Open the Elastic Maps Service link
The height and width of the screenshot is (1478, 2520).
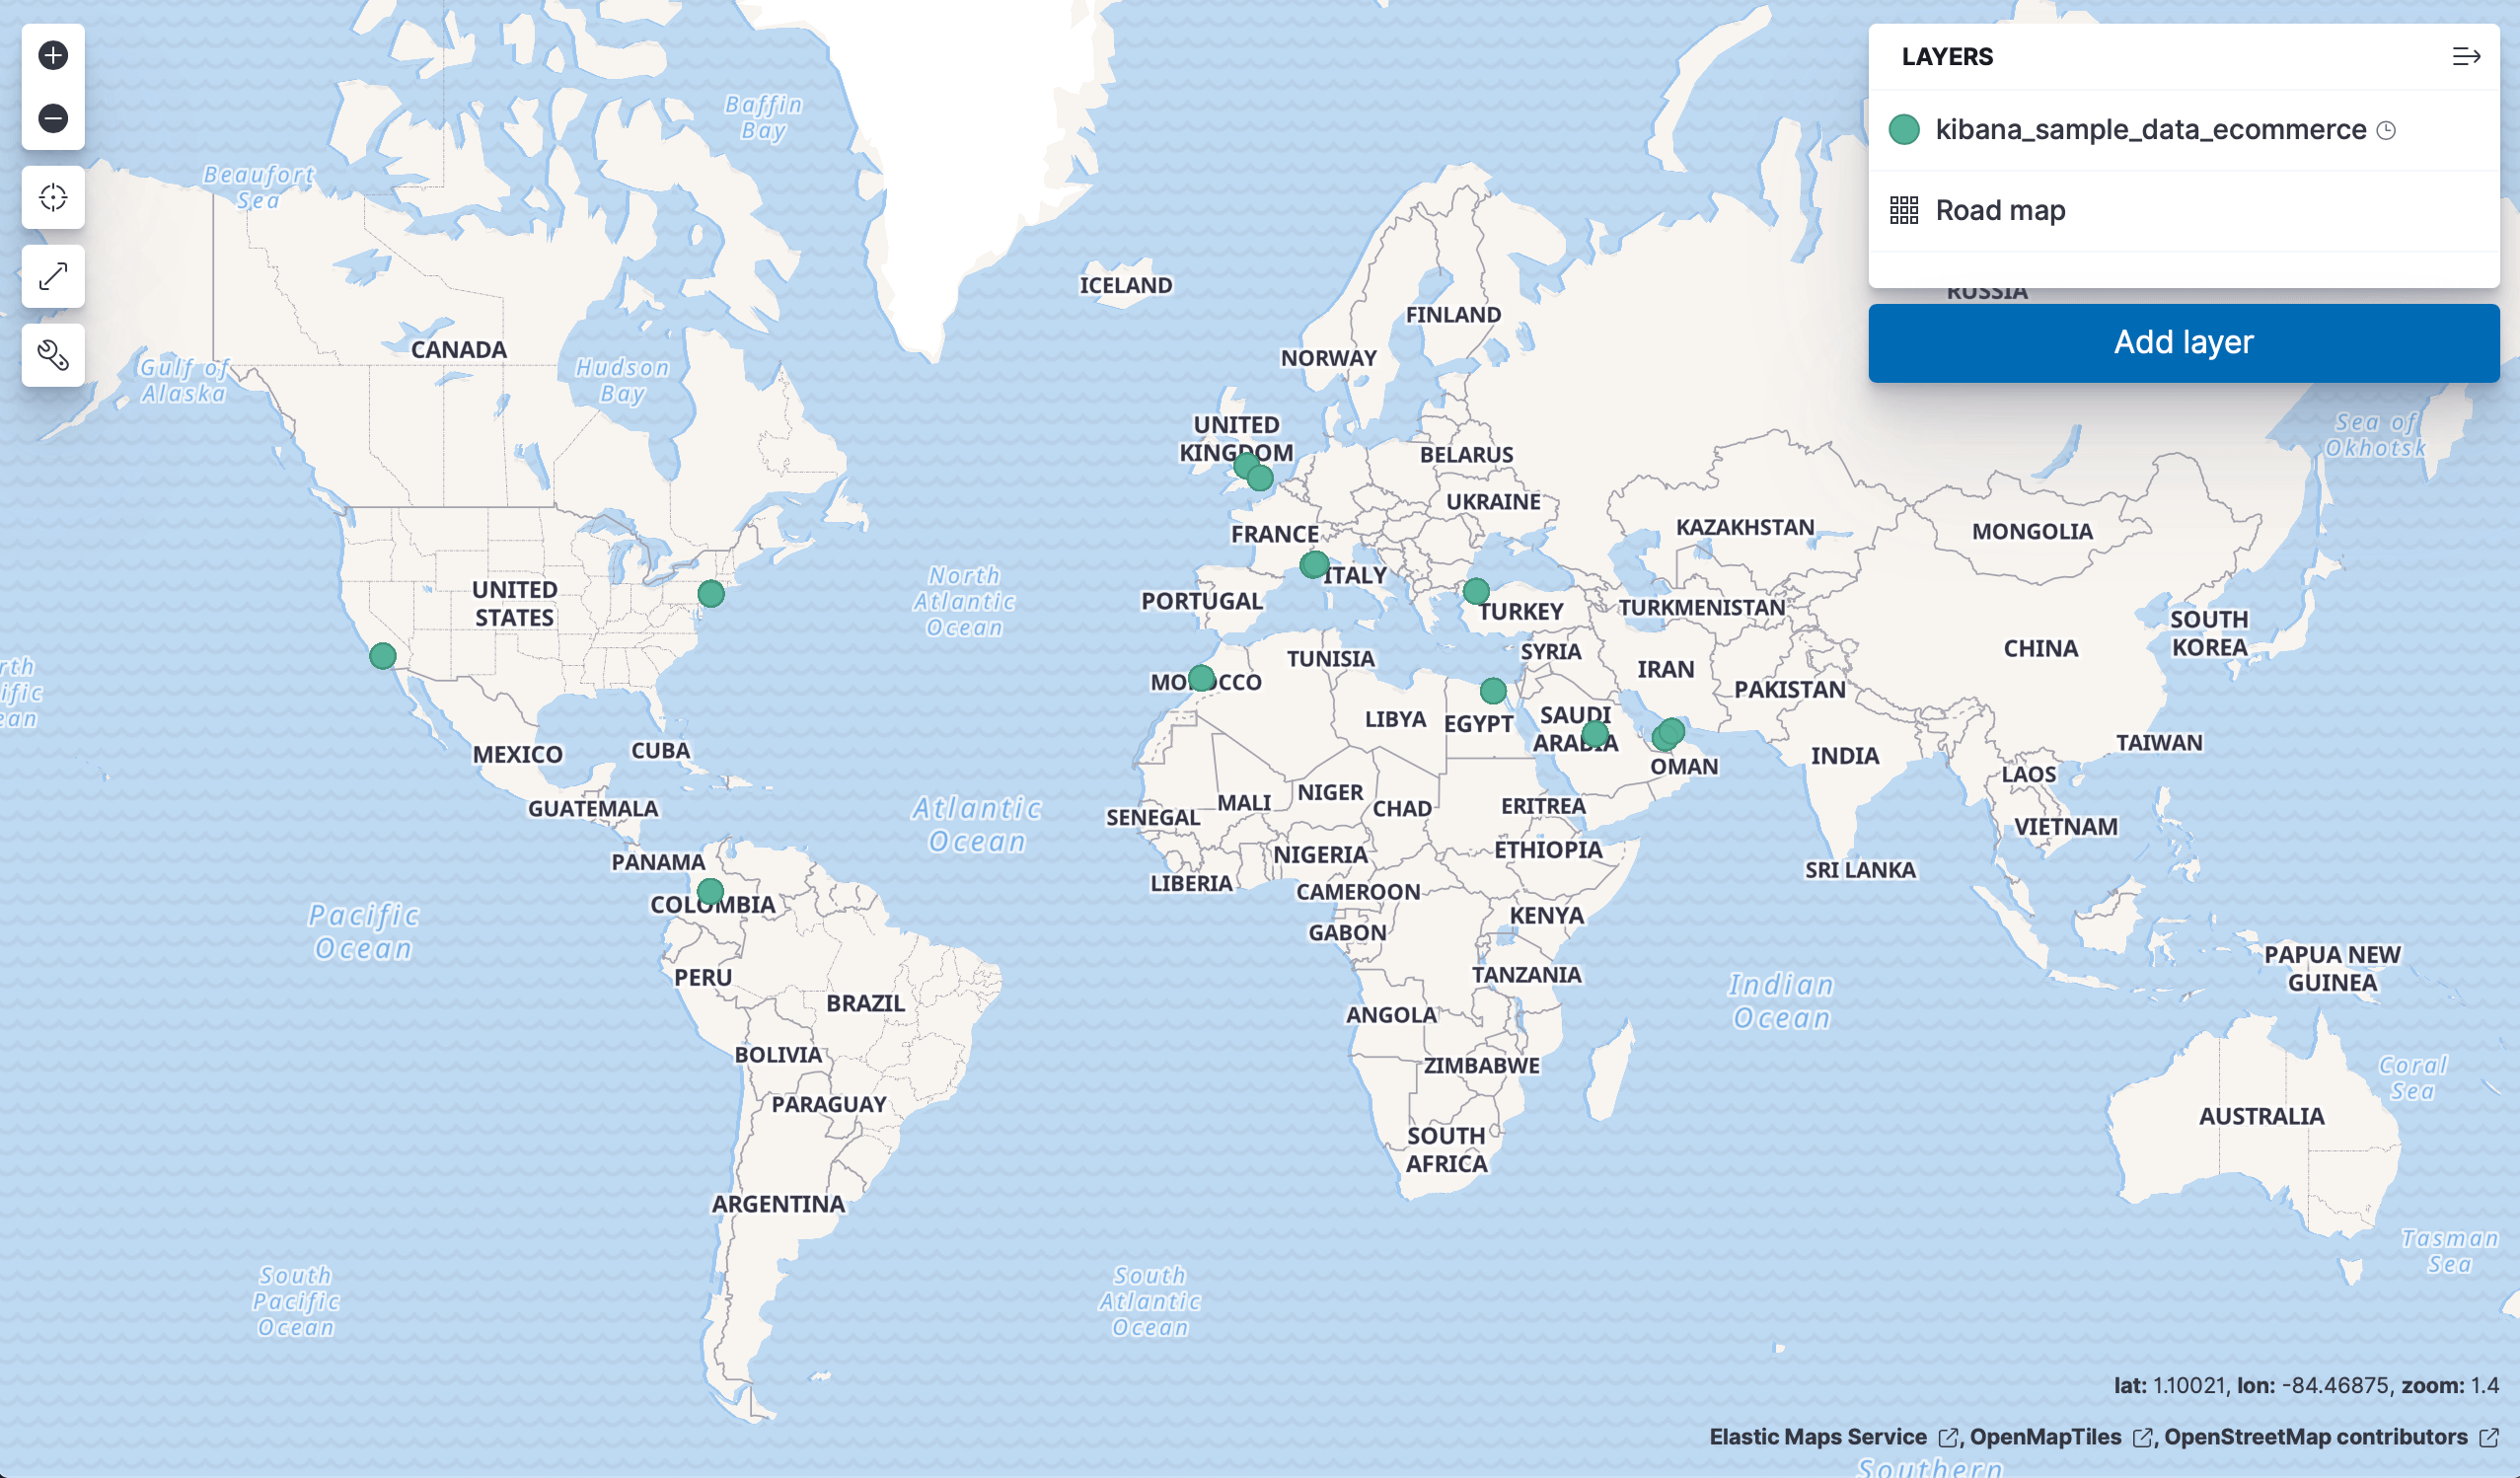[x=1820, y=1437]
